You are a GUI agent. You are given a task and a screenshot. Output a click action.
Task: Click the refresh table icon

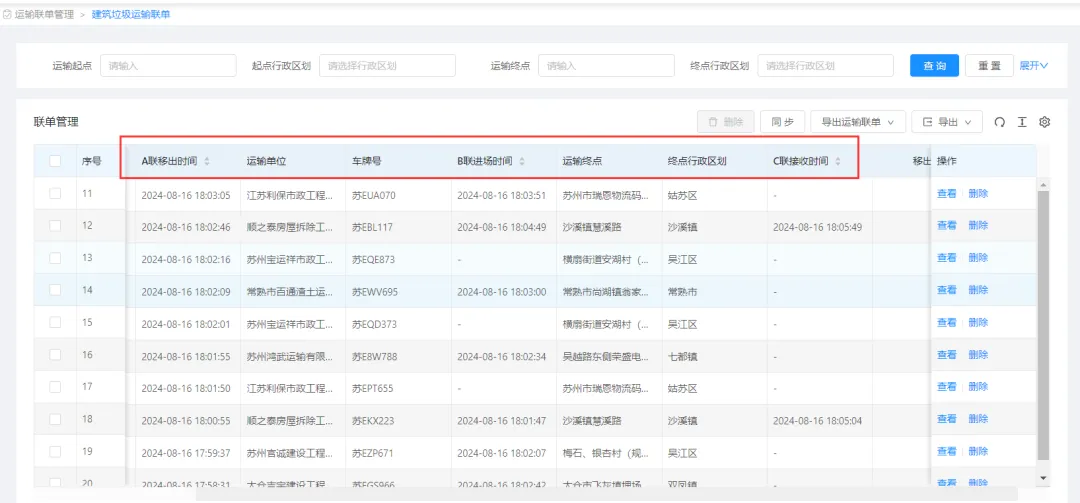999,122
